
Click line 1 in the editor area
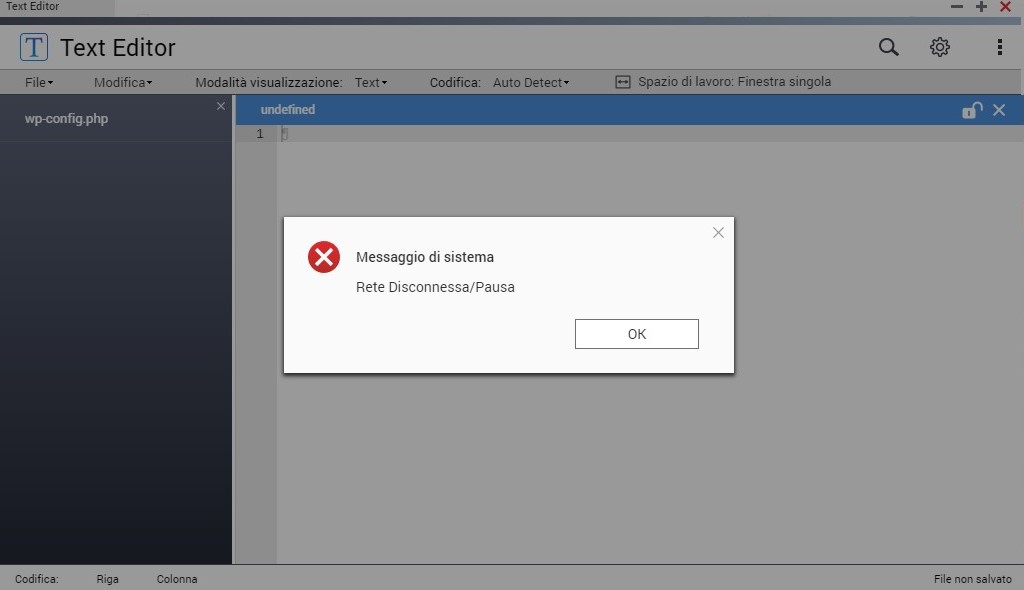click(500, 134)
